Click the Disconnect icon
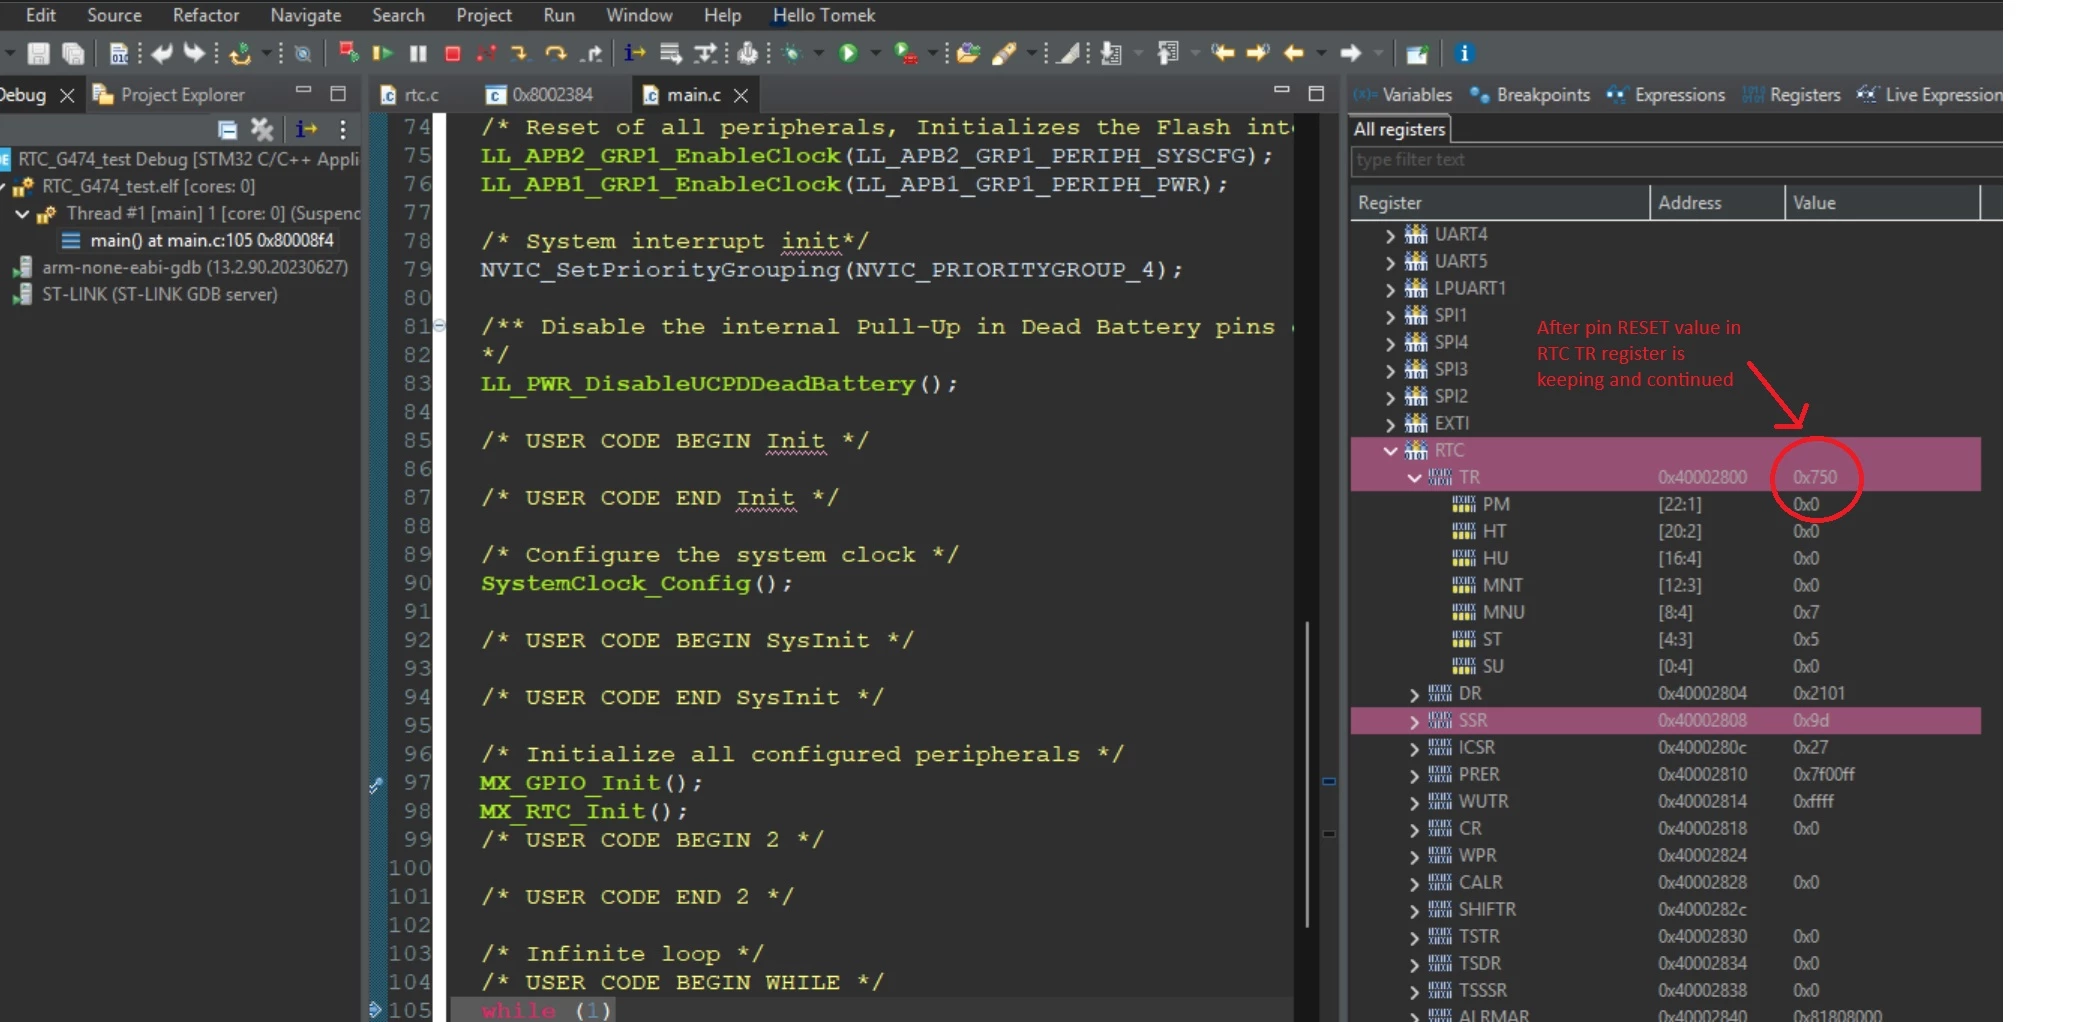 tap(486, 53)
